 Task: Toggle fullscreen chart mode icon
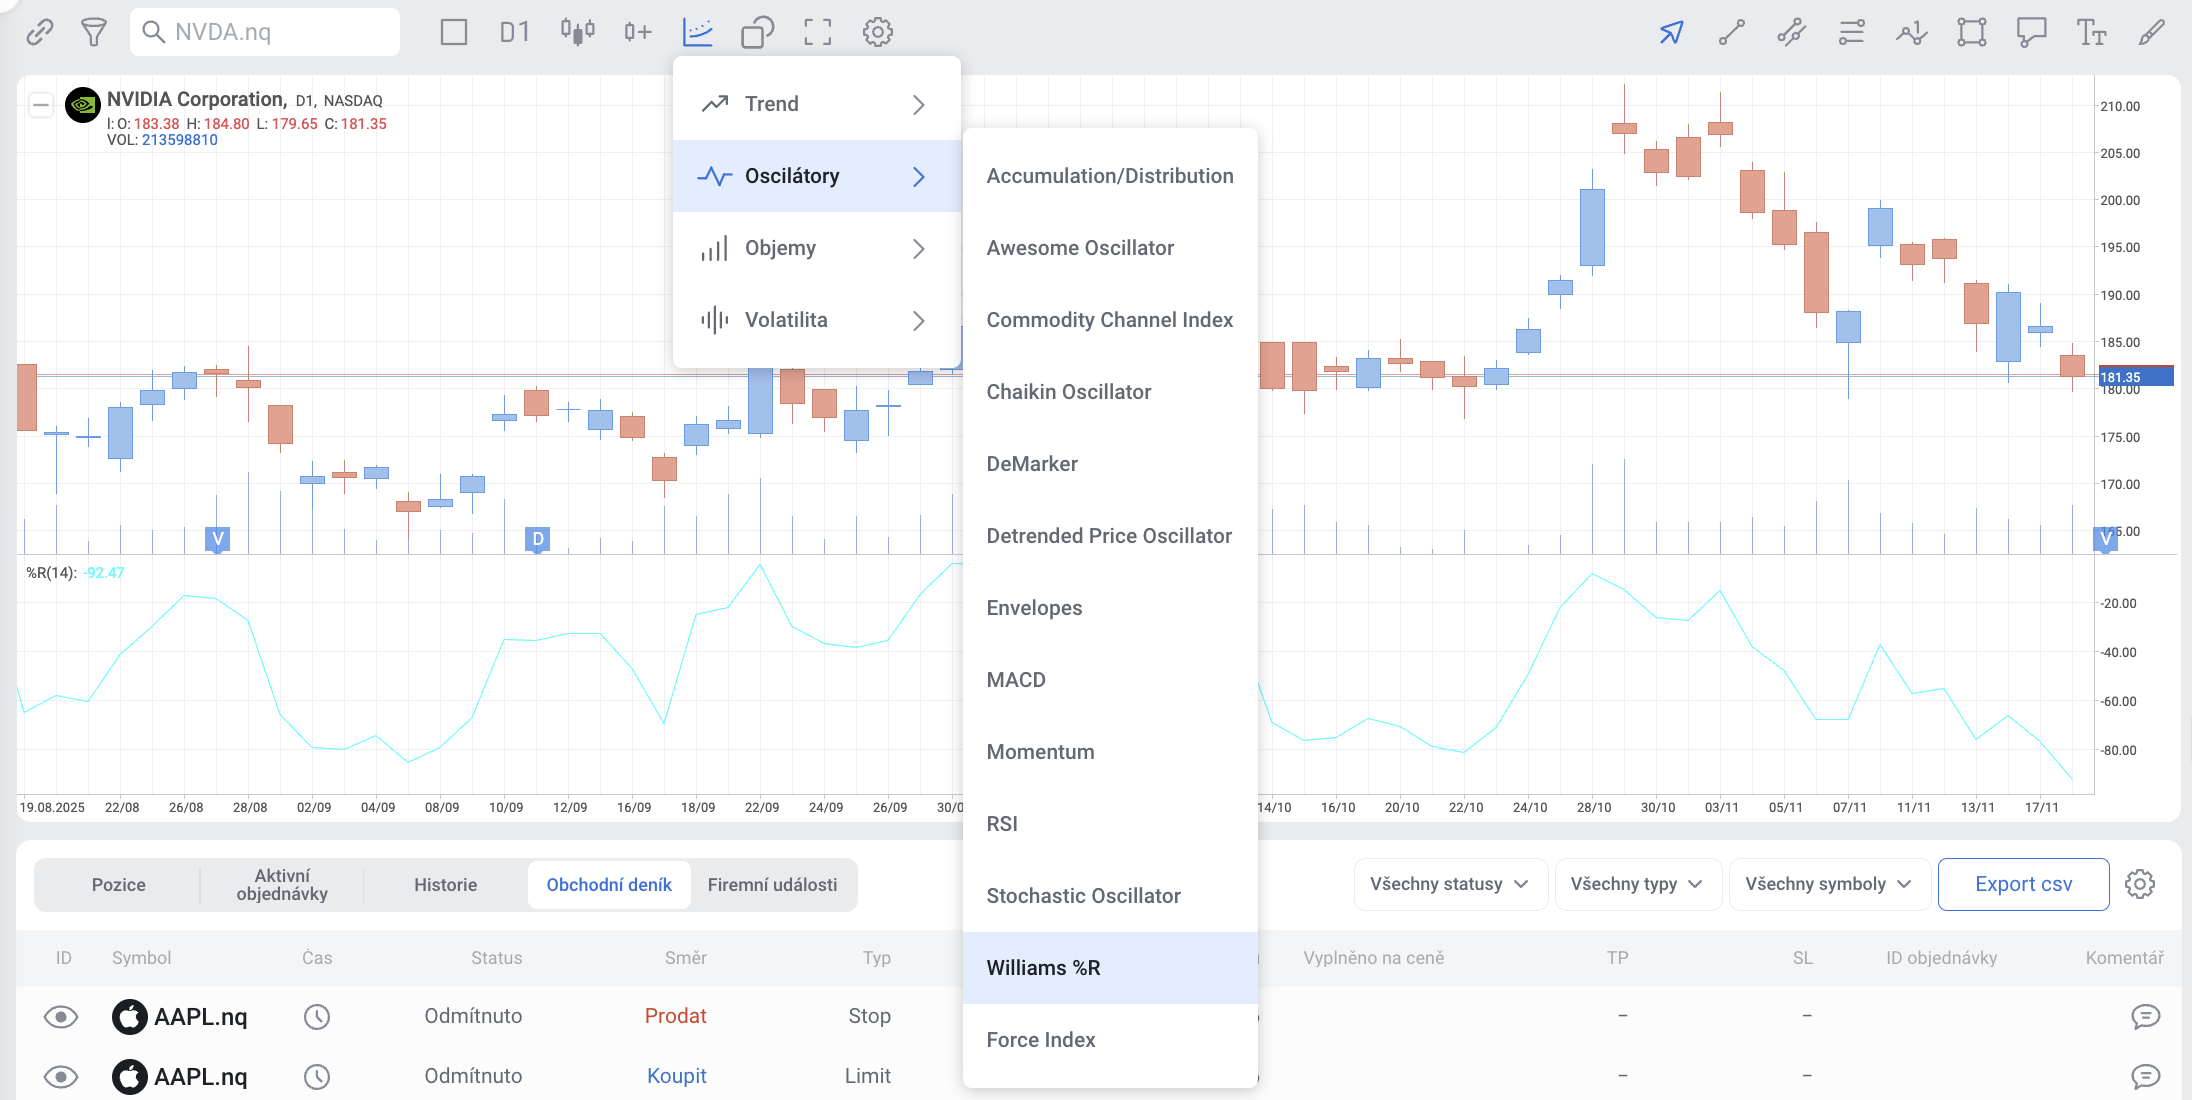(x=817, y=32)
